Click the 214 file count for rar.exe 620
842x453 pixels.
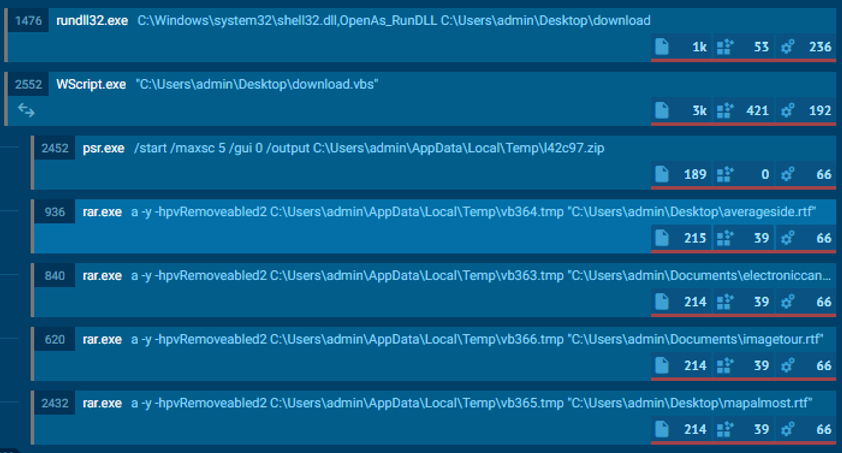pos(695,366)
